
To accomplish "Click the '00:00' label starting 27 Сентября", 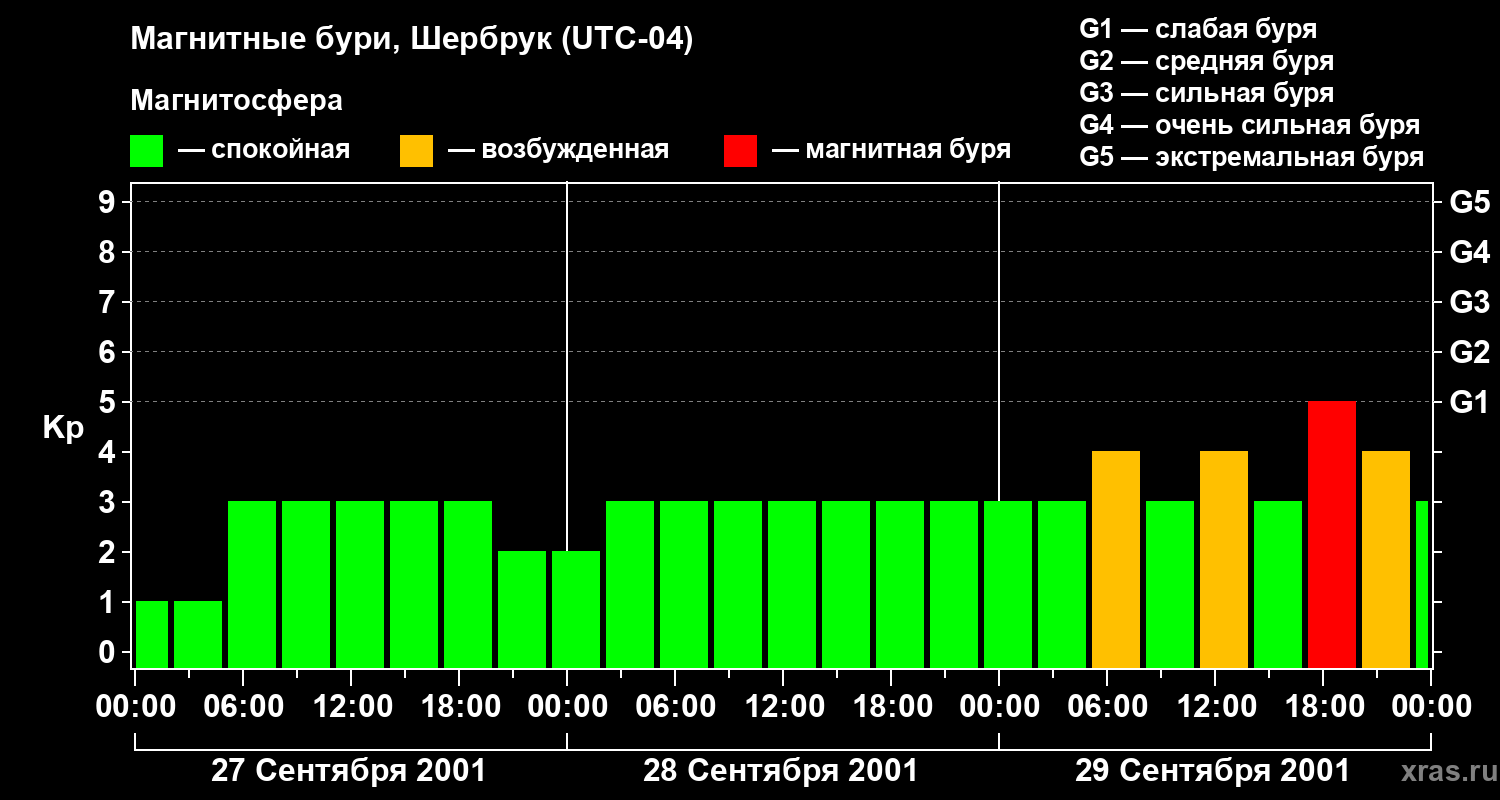I will [x=135, y=706].
